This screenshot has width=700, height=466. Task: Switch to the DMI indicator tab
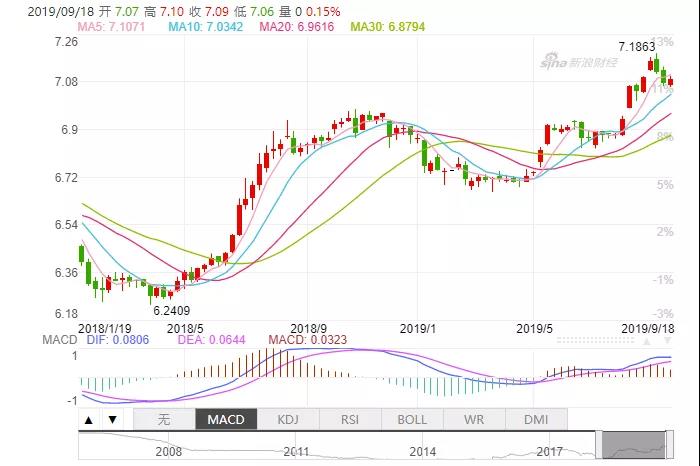point(537,420)
